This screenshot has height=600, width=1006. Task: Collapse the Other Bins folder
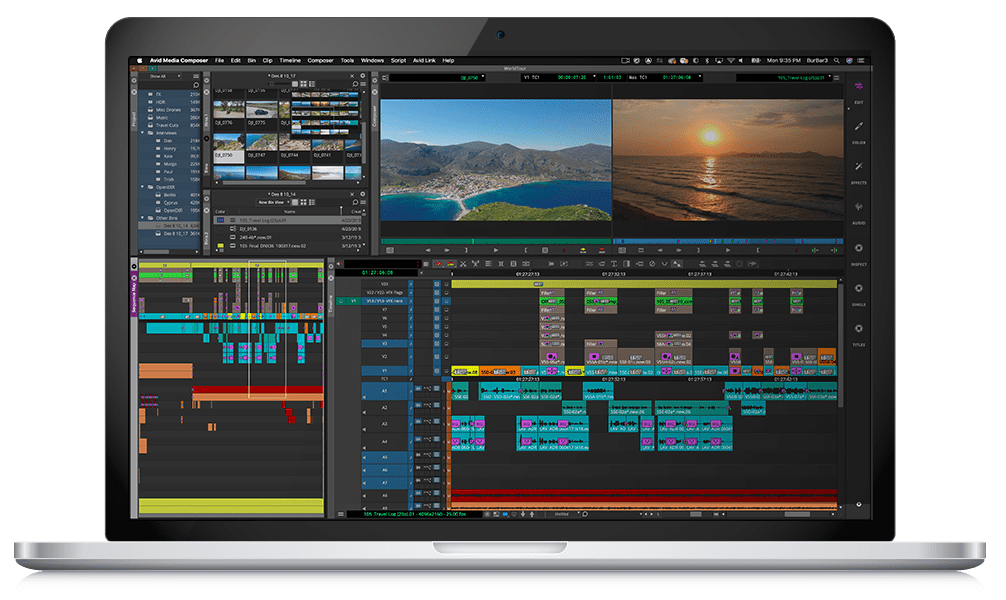[x=142, y=218]
